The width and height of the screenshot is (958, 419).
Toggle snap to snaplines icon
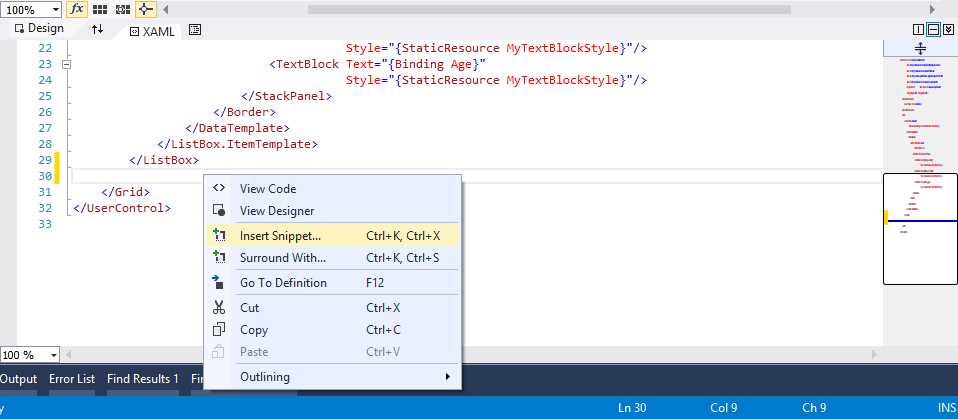(x=145, y=9)
